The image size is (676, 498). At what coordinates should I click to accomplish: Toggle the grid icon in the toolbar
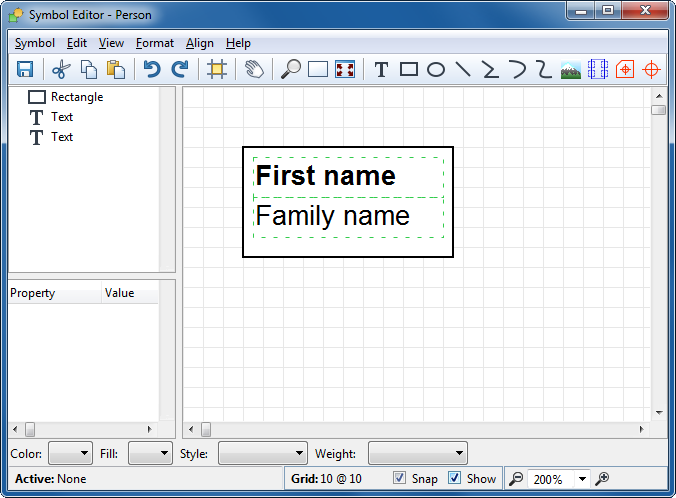216,69
